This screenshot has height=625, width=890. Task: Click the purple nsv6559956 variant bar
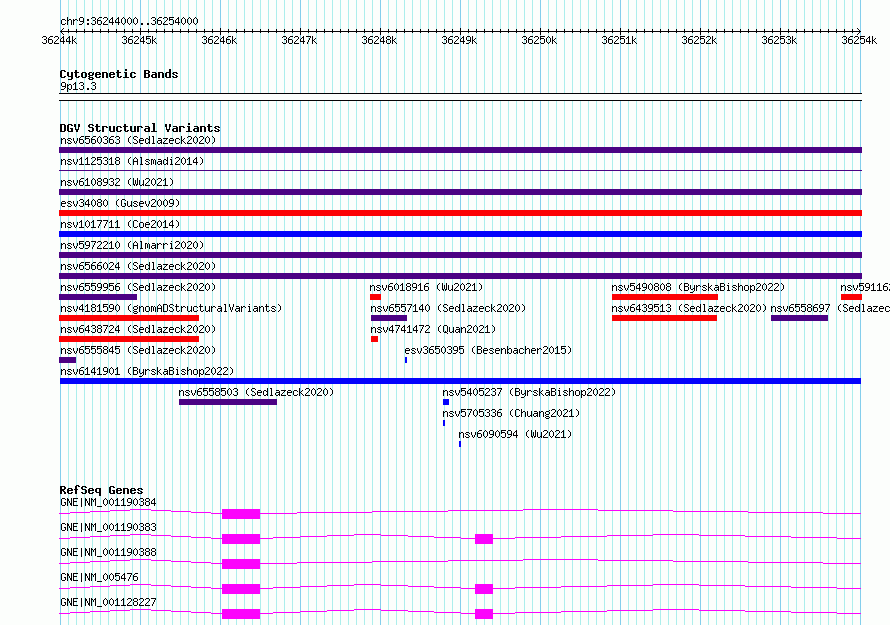tap(98, 297)
